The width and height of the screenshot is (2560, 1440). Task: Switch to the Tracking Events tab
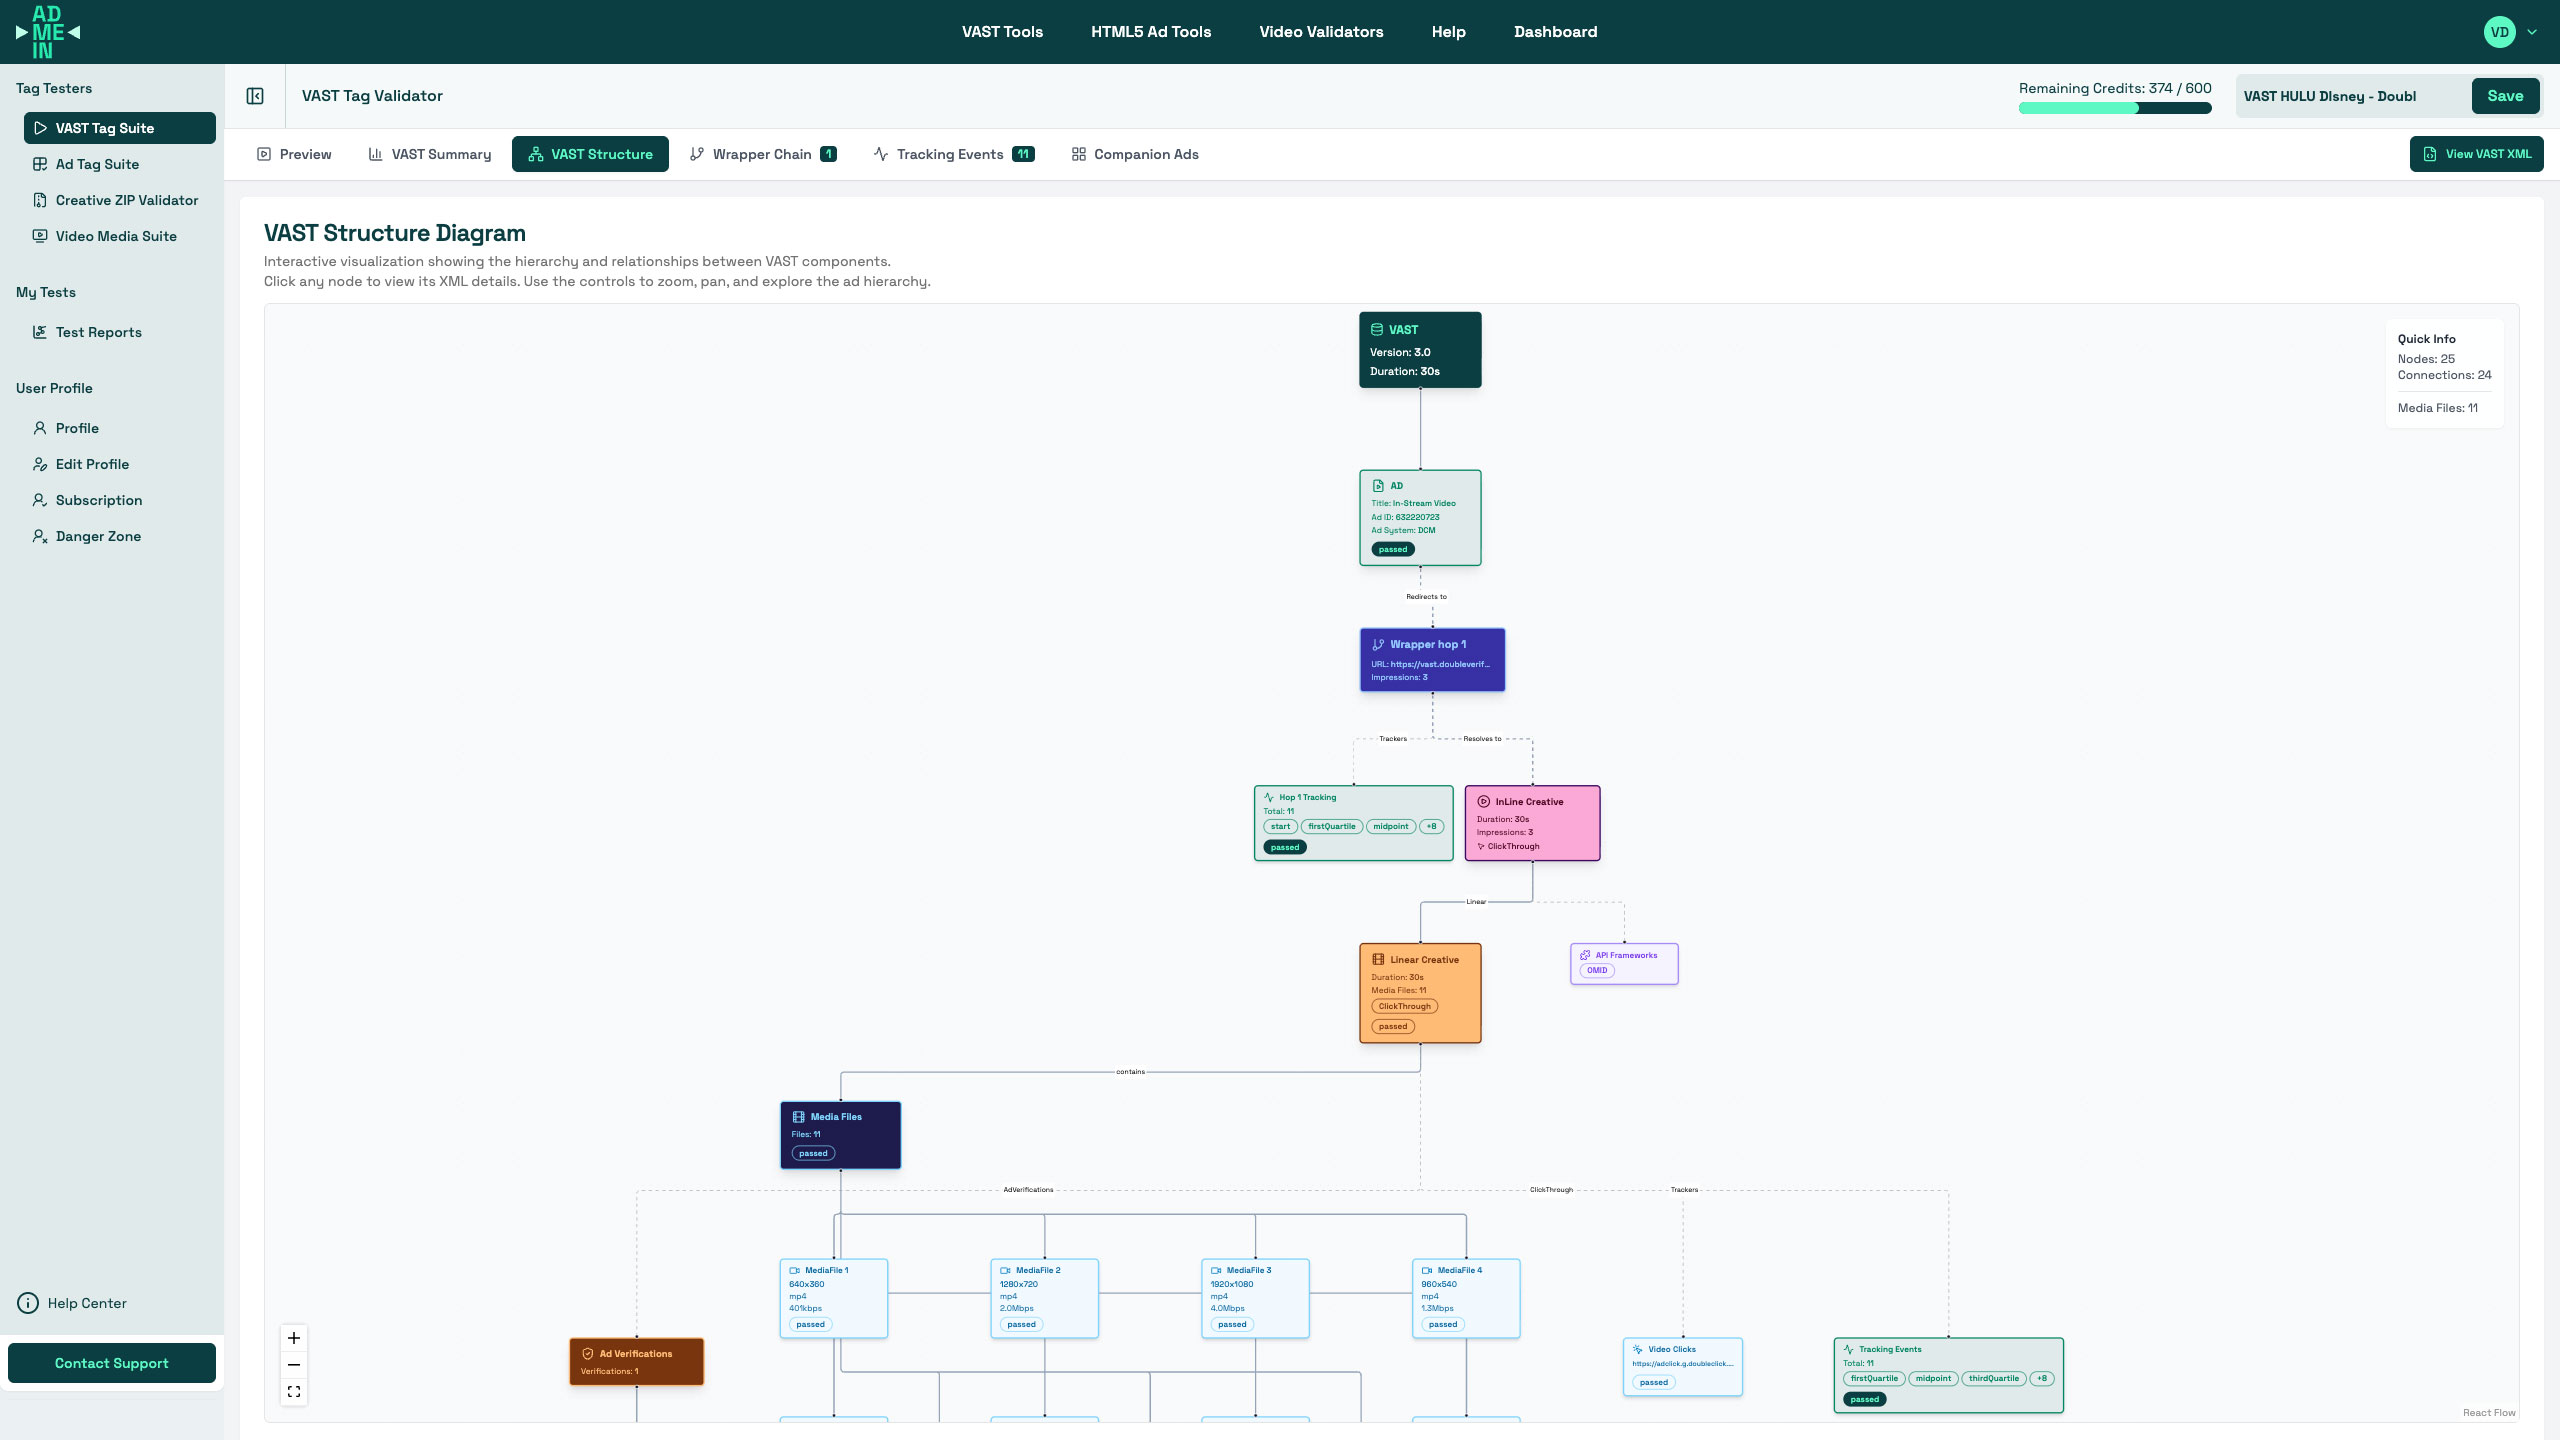coord(953,154)
